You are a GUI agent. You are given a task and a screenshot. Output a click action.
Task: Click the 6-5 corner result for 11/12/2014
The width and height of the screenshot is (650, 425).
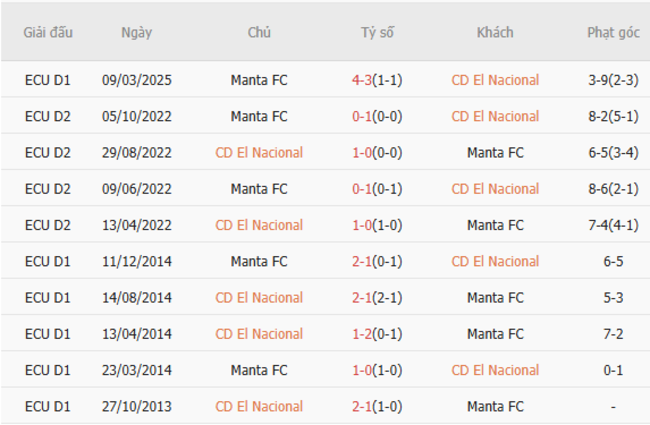(613, 261)
